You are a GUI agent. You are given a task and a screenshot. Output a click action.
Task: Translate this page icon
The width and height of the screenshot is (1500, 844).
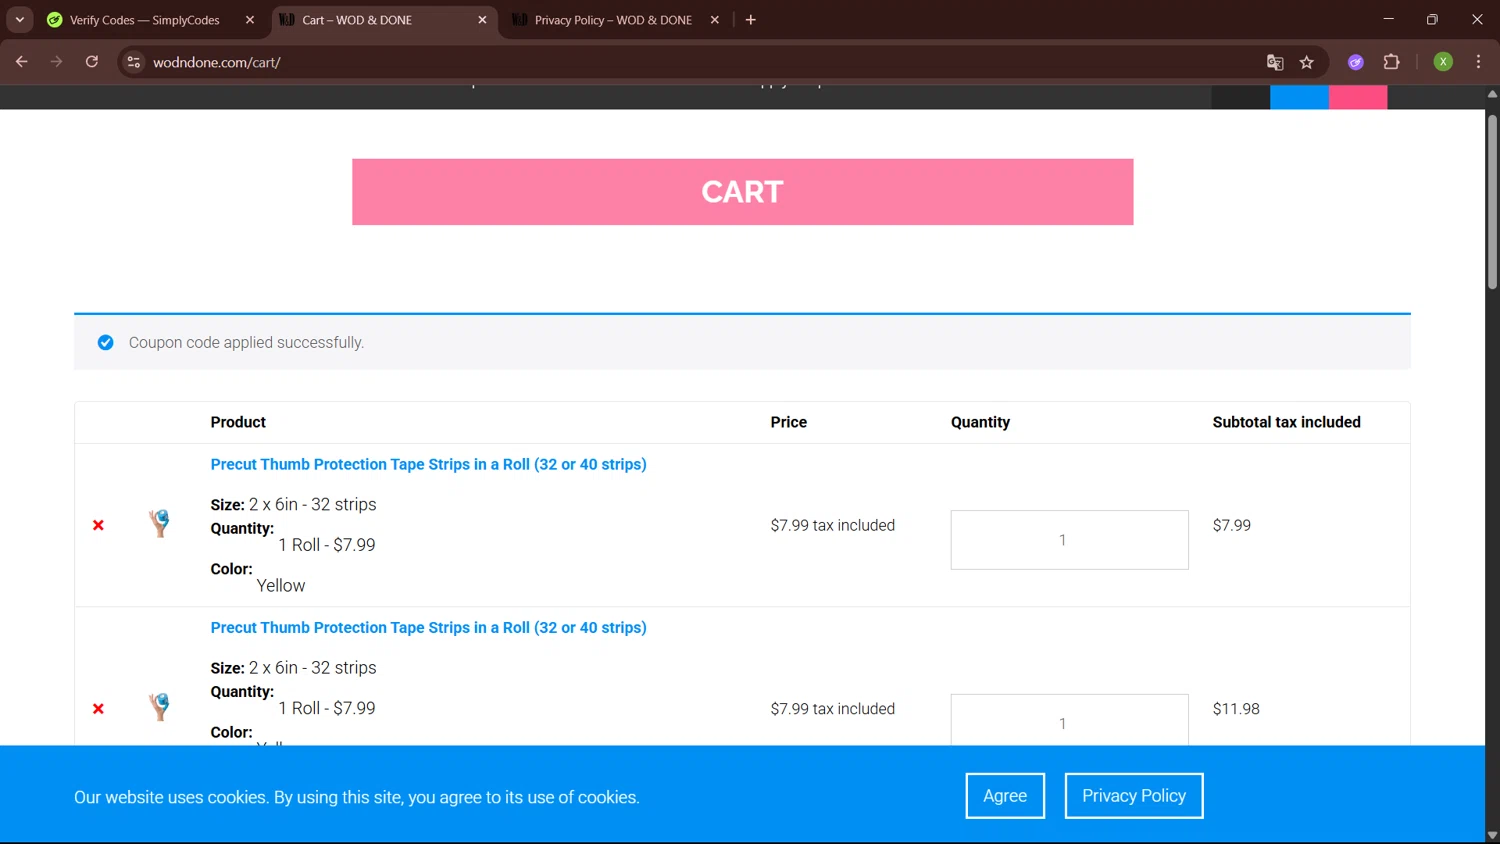coord(1275,62)
